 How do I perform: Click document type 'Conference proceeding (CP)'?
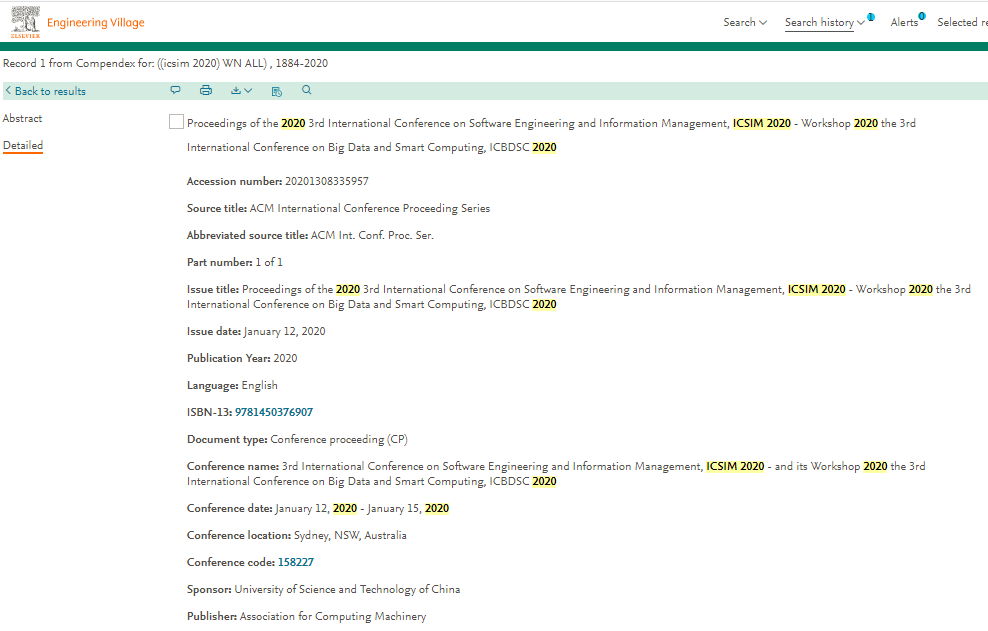pos(339,439)
